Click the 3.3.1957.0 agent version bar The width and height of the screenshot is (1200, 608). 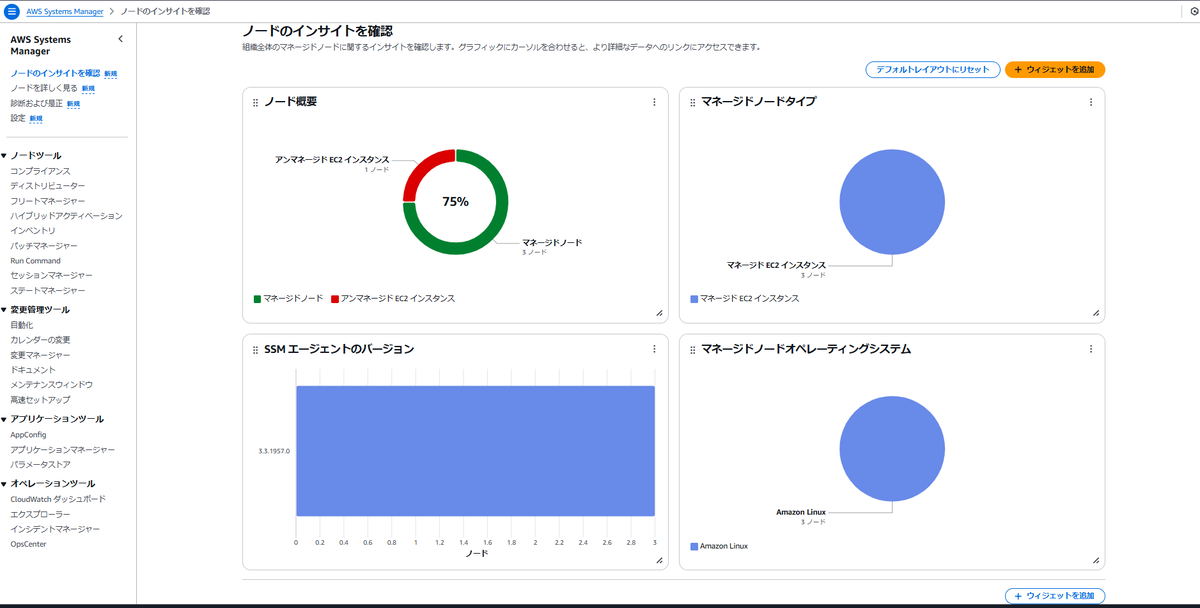click(x=475, y=451)
